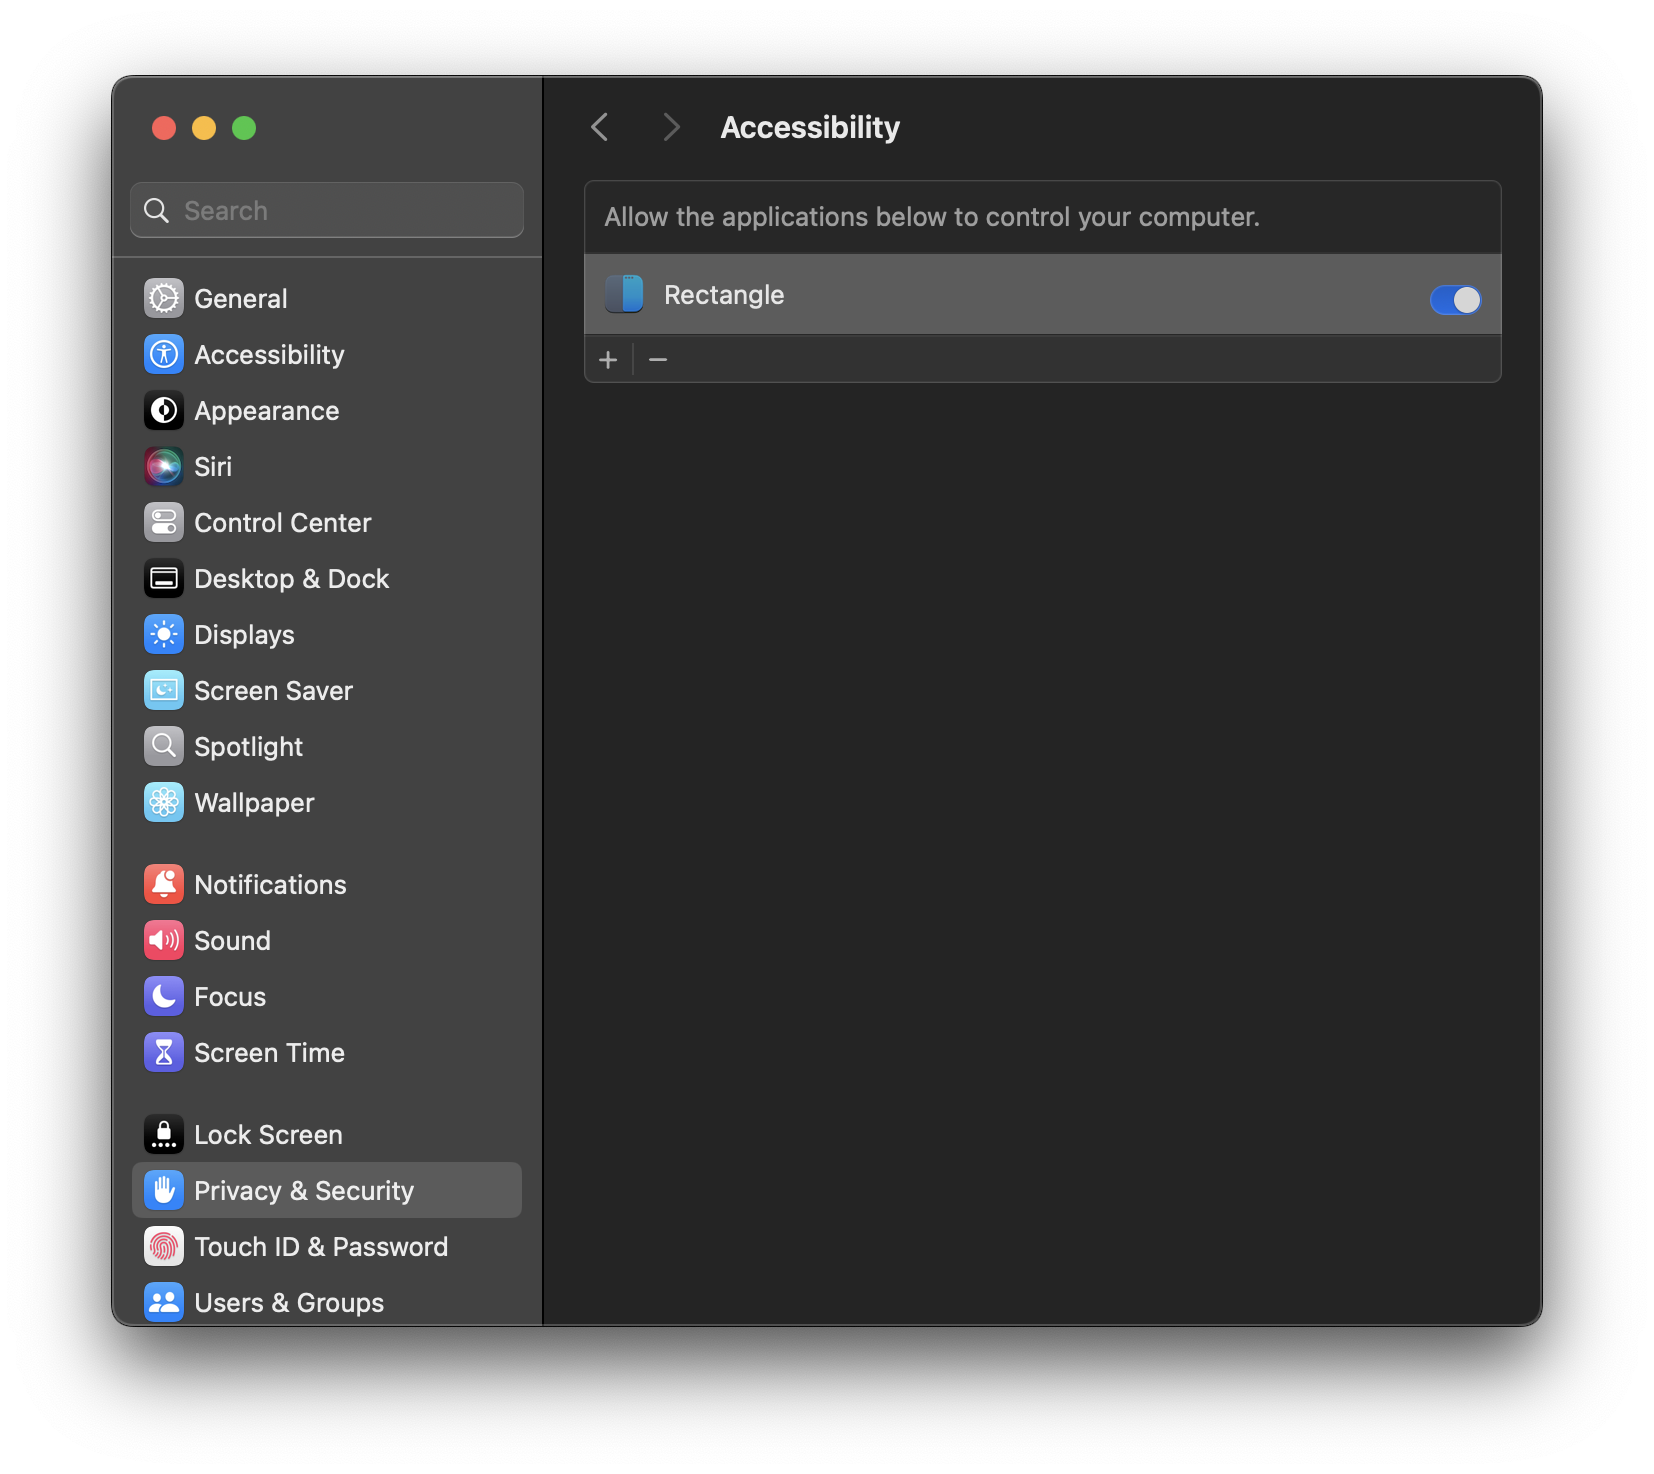Image resolution: width=1654 pixels, height=1474 pixels.
Task: Open Siri settings from sidebar
Action: coord(164,466)
